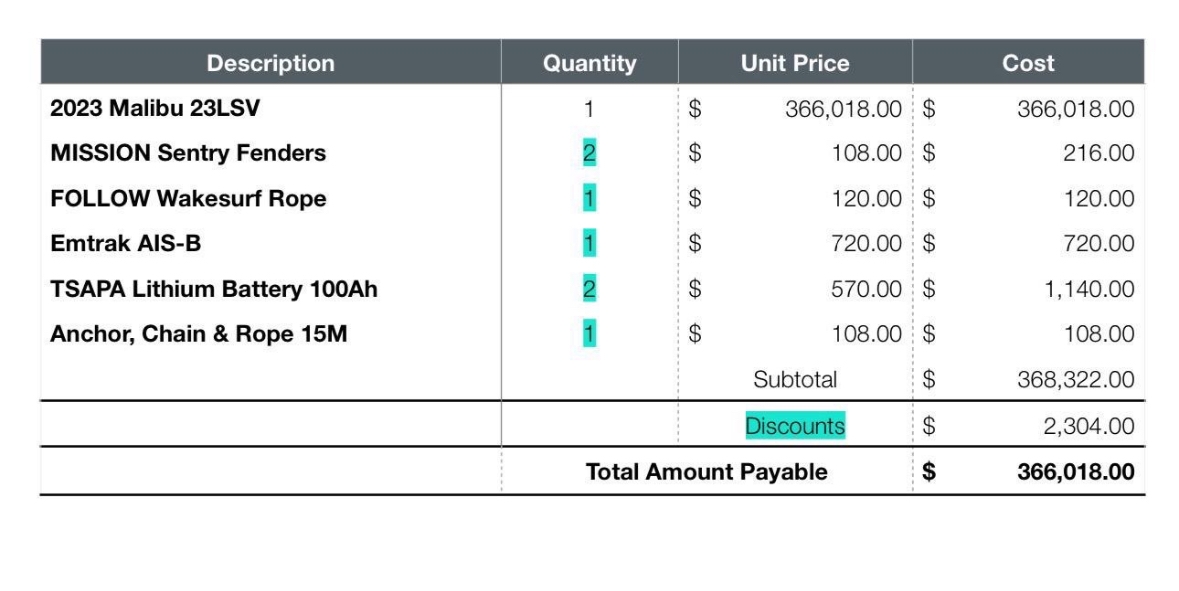
Task: Click the Discounts amount 2,304.00
Action: (x=1088, y=426)
